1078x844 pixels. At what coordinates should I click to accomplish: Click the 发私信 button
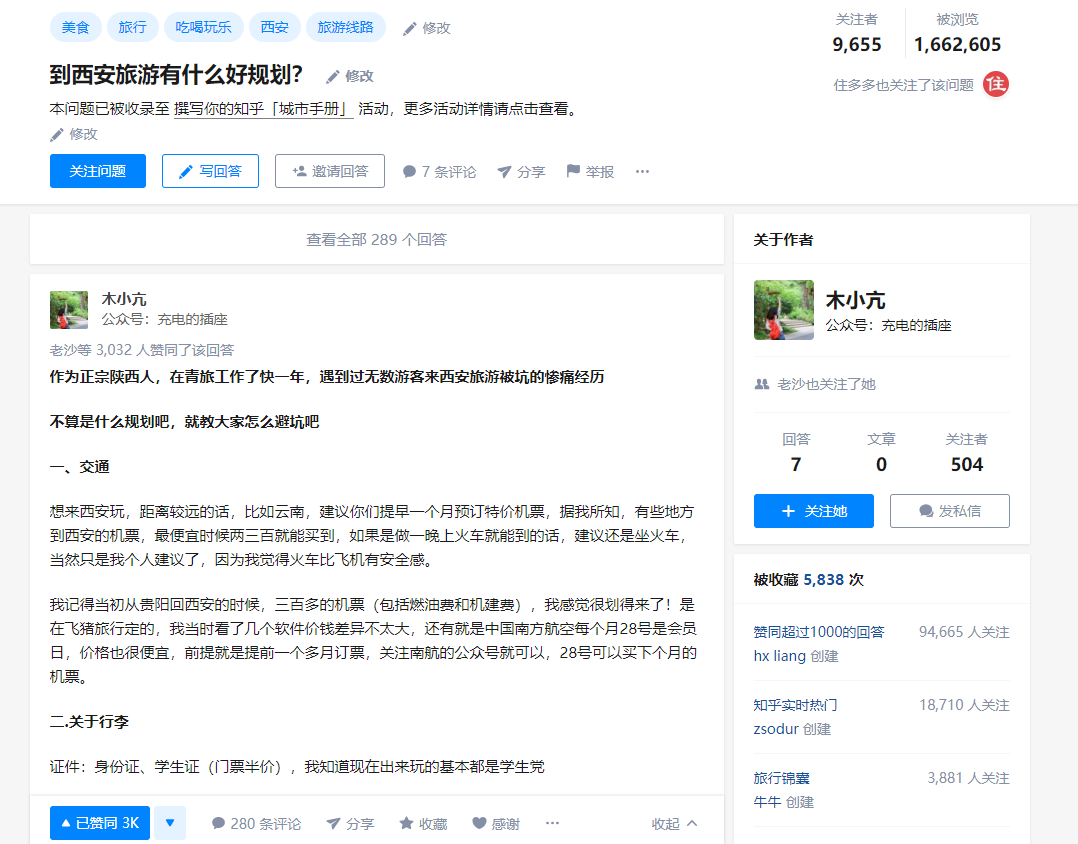coord(949,511)
